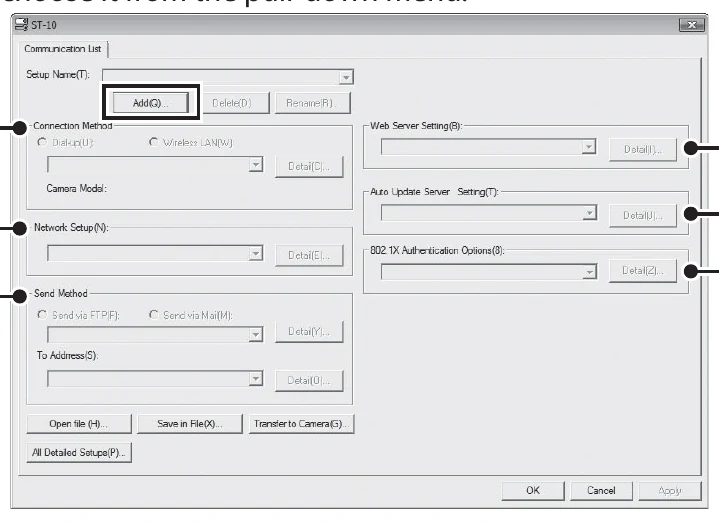The height and width of the screenshot is (525, 720).
Task: Click the Camera Model label
Action: coord(76,188)
